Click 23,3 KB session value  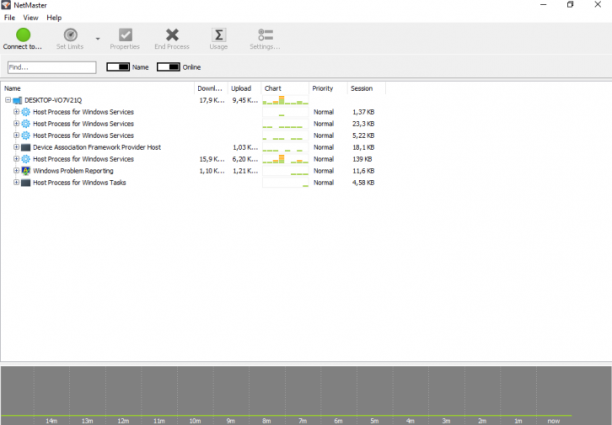click(363, 124)
